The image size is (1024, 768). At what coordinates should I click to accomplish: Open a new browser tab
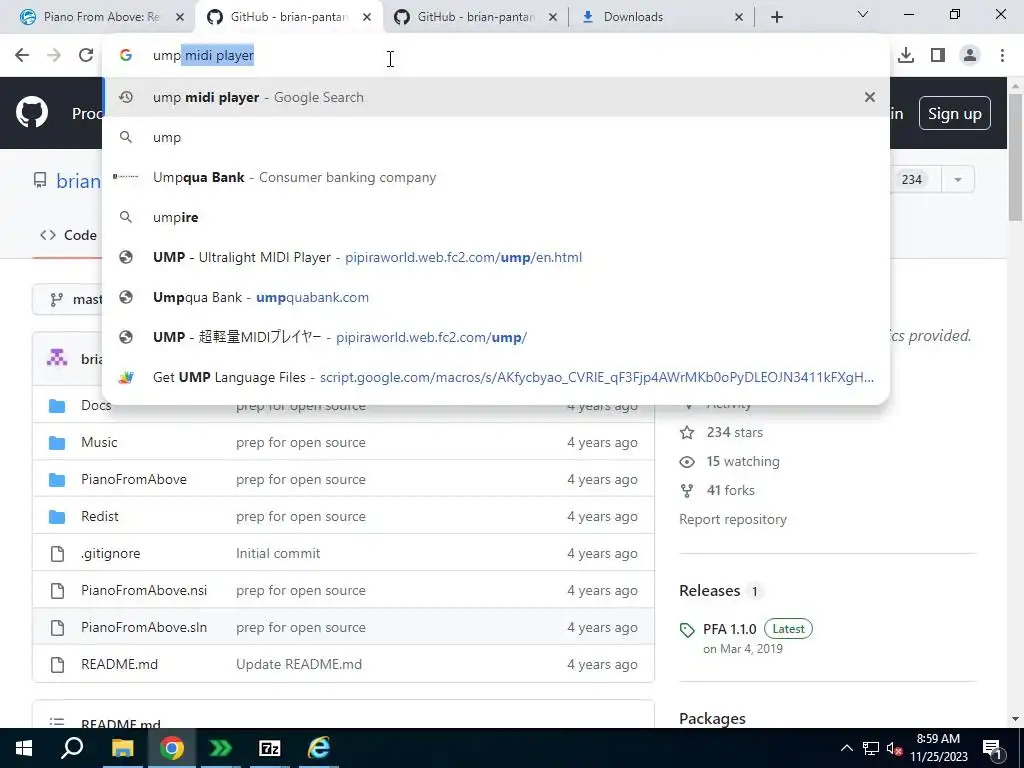[x=776, y=17]
